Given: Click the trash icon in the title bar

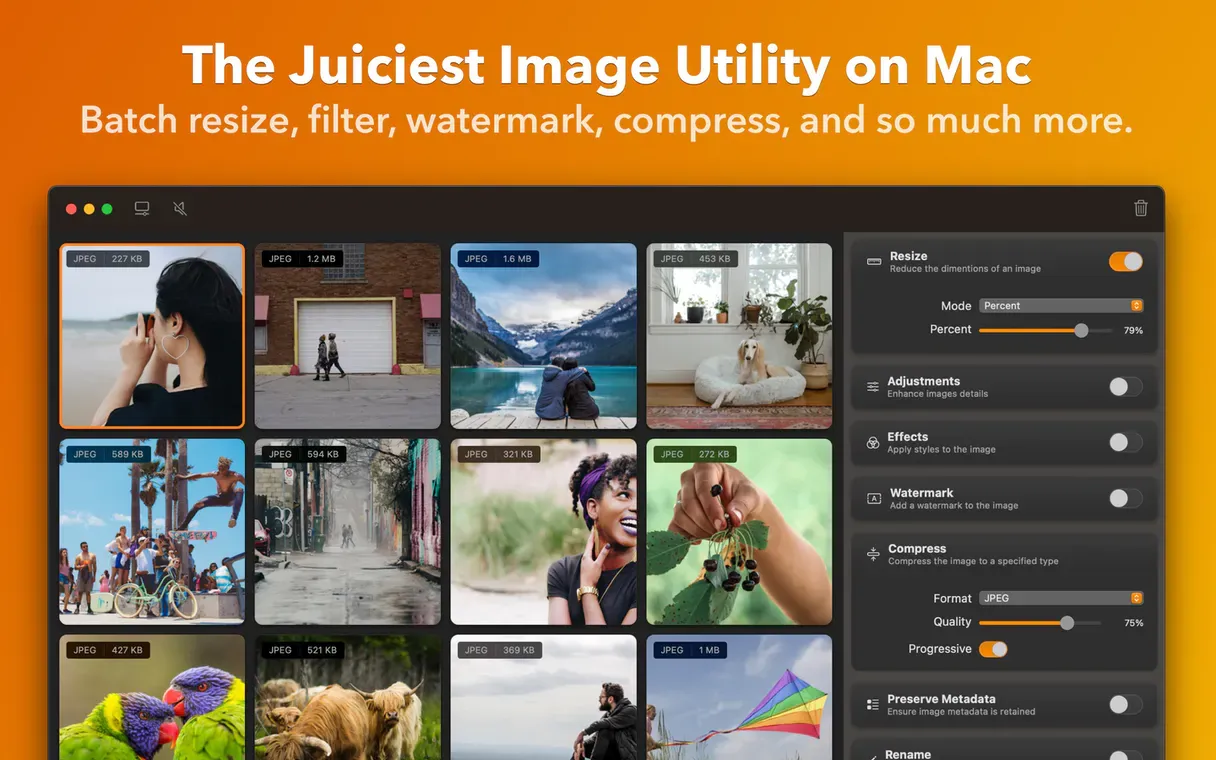Looking at the screenshot, I should tap(1140, 208).
